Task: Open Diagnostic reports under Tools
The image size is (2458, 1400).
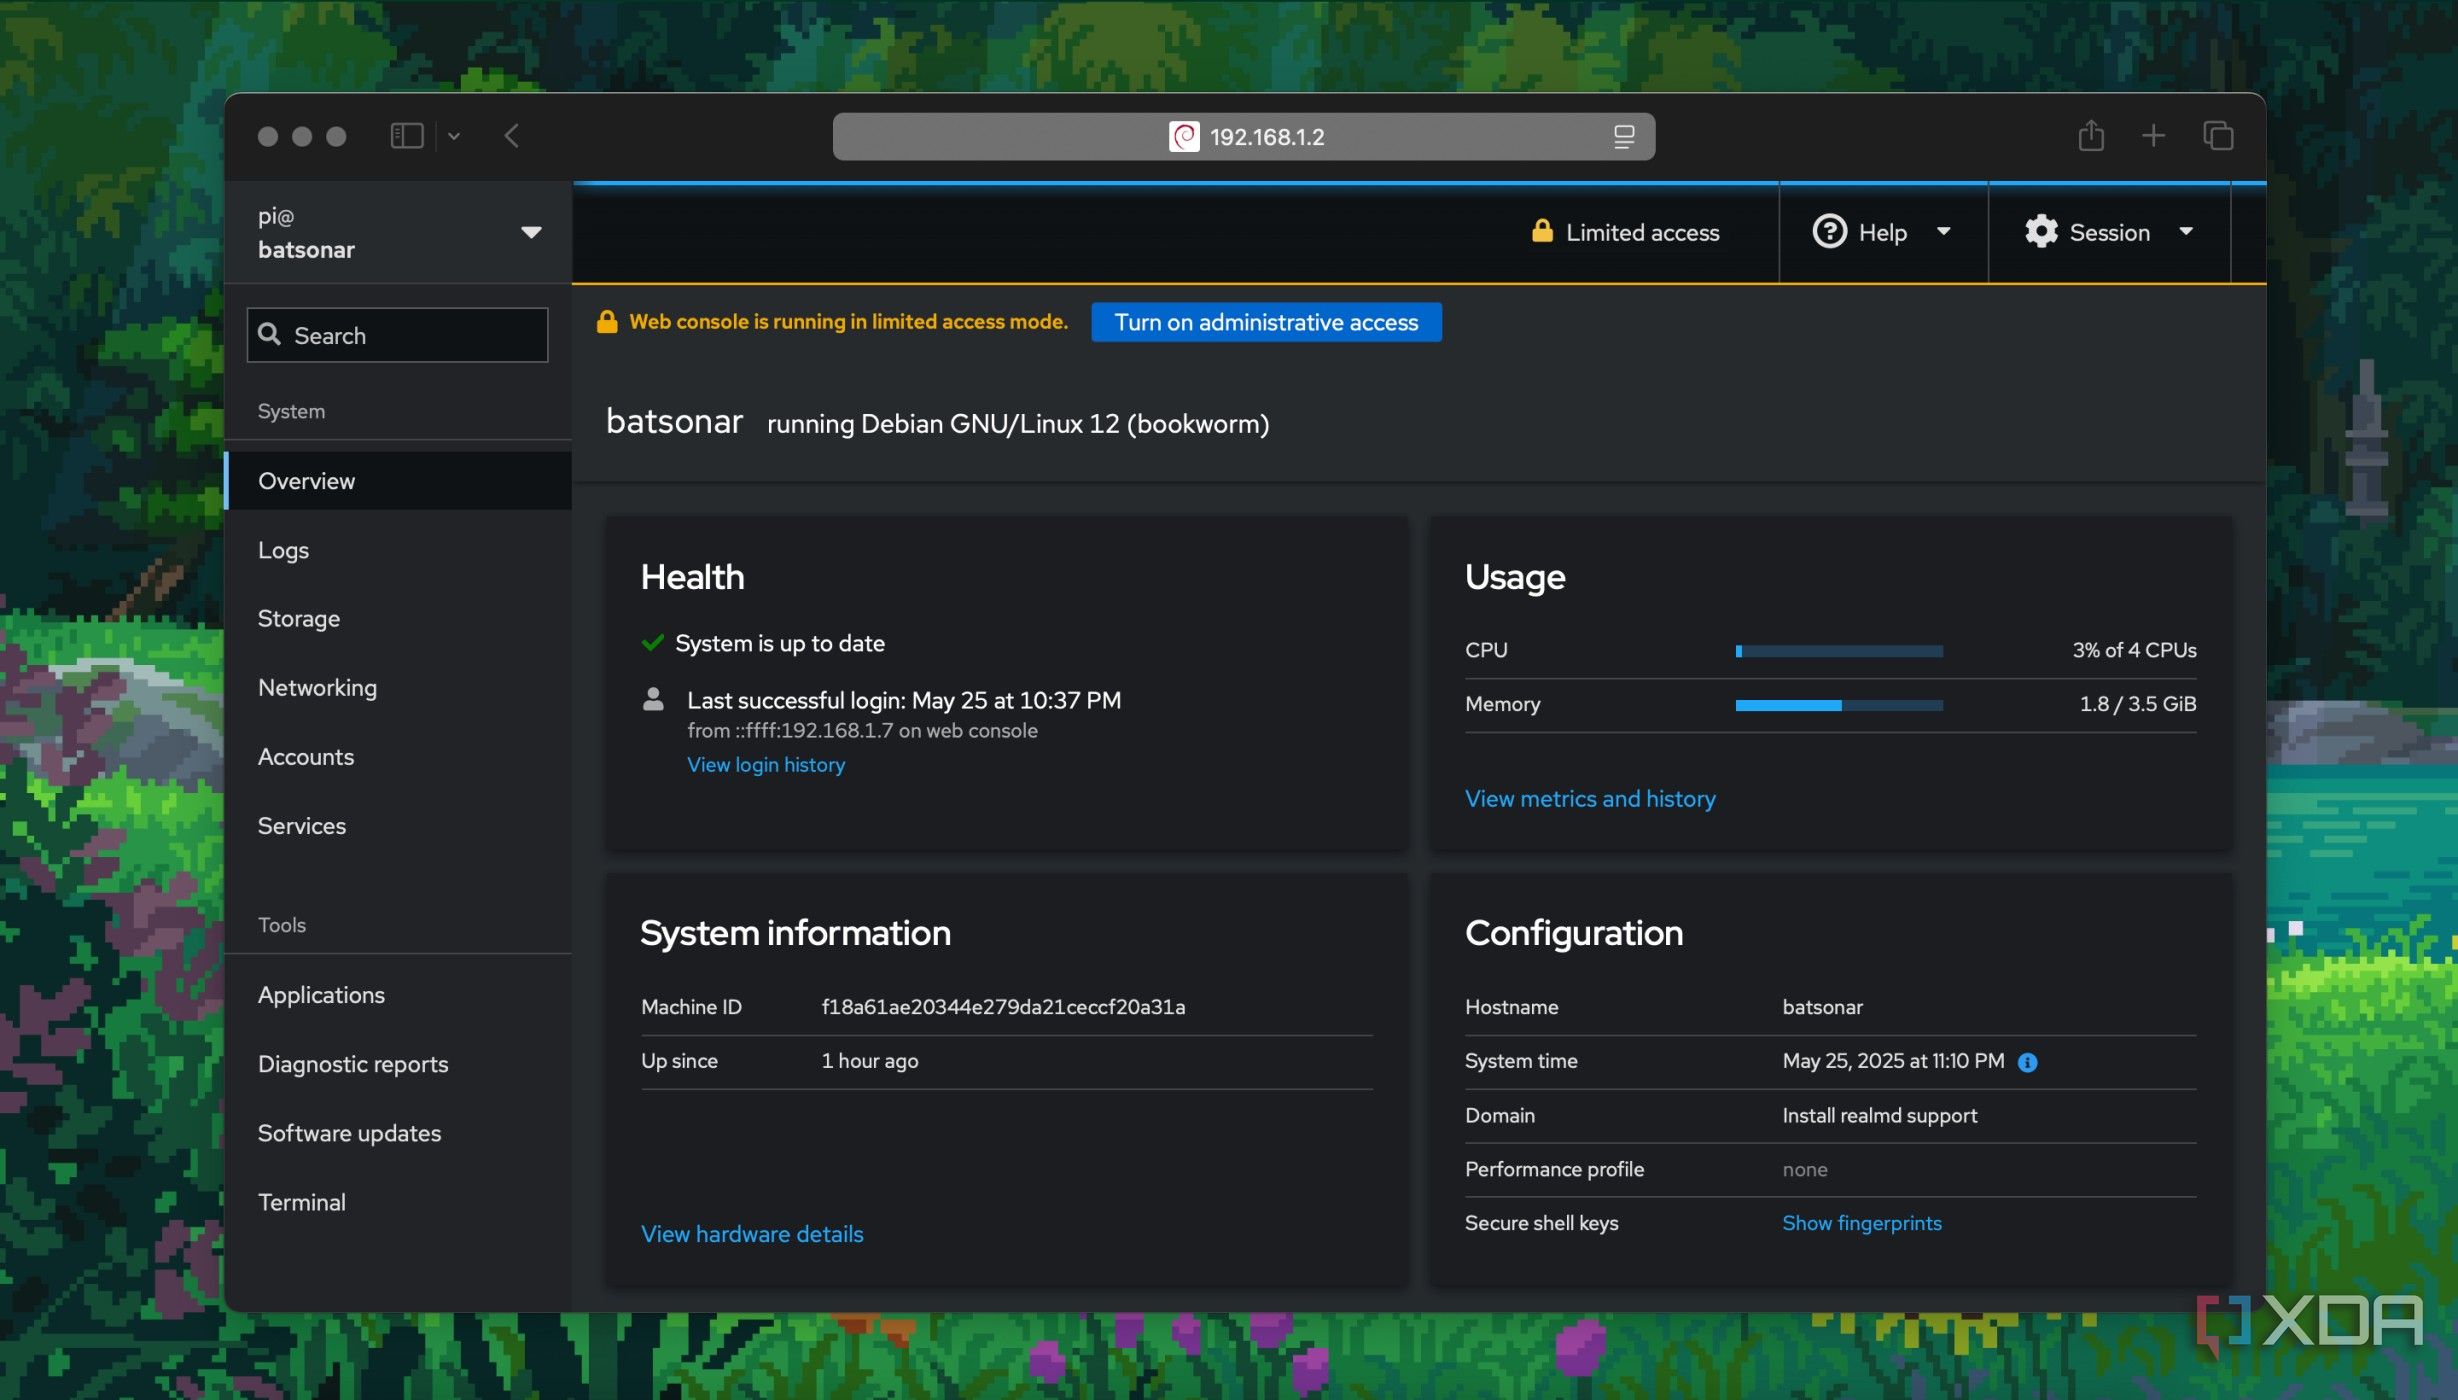Action: (398, 1064)
